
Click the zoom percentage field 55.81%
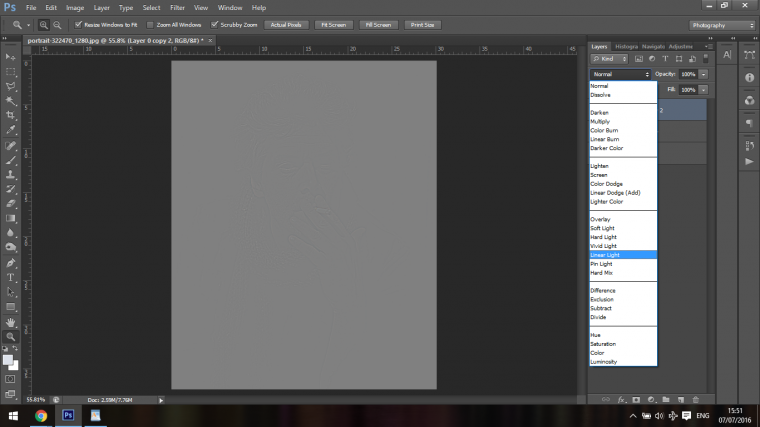coord(36,400)
